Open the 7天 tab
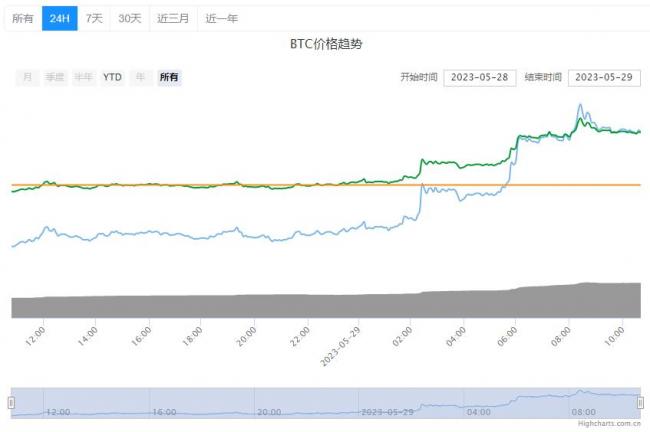This screenshot has height=432, width=650. click(x=93, y=18)
